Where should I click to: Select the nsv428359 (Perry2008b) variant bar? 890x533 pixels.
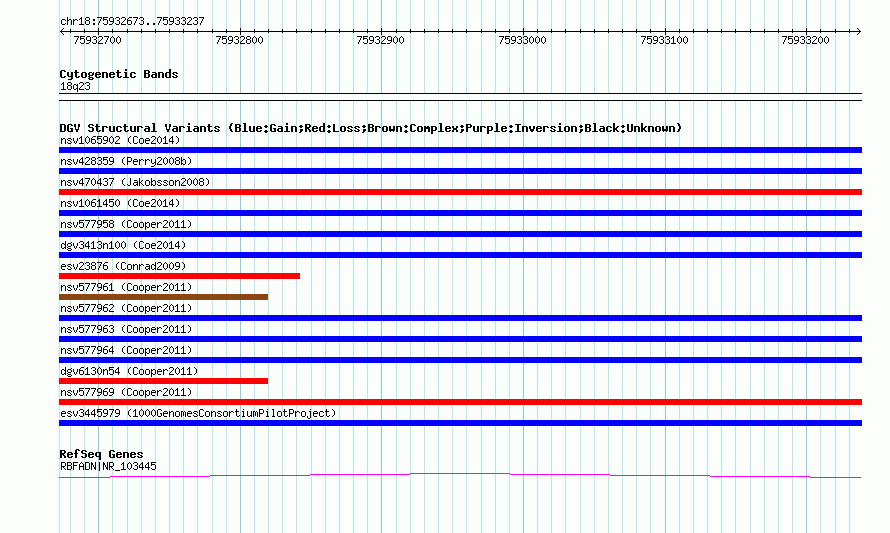coord(460,171)
